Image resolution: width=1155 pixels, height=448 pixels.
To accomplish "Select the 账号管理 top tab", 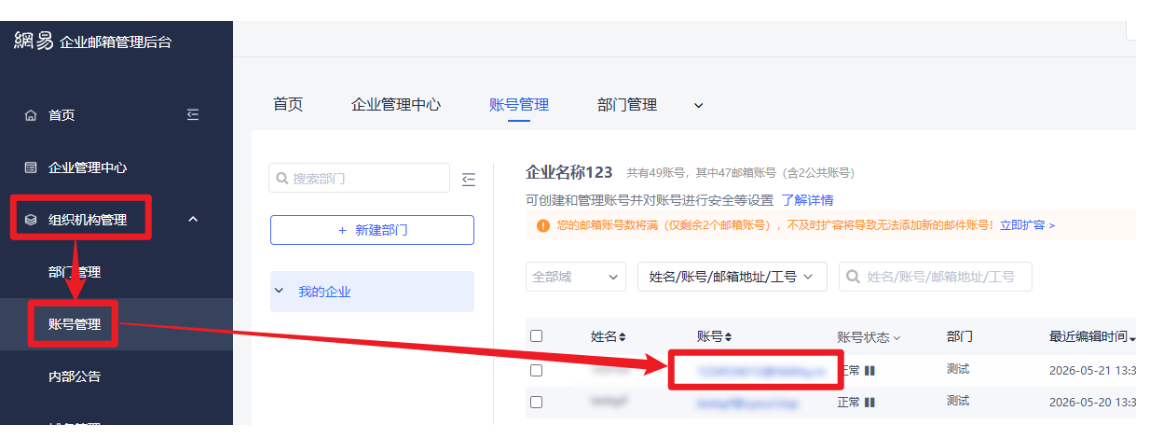I will [519, 105].
